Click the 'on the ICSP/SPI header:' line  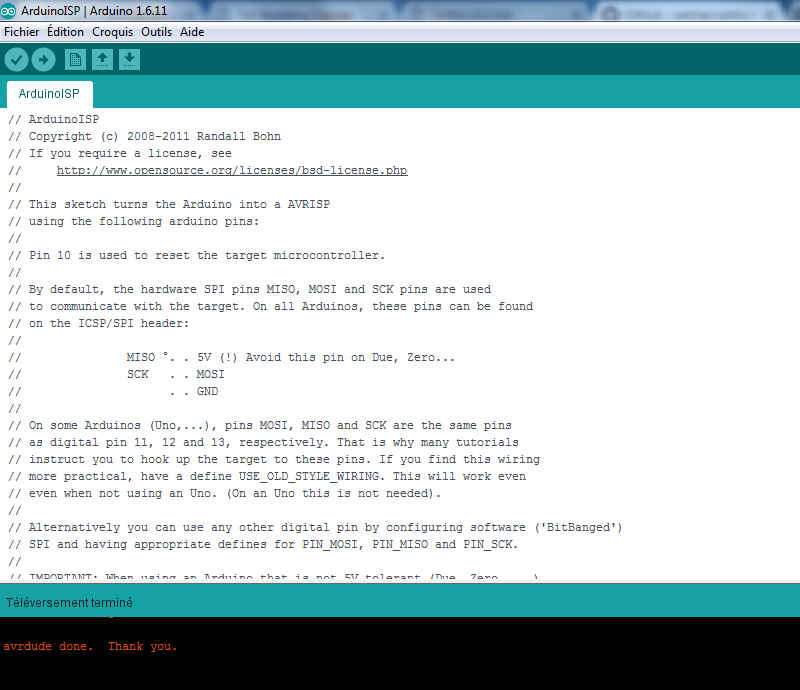point(98,323)
